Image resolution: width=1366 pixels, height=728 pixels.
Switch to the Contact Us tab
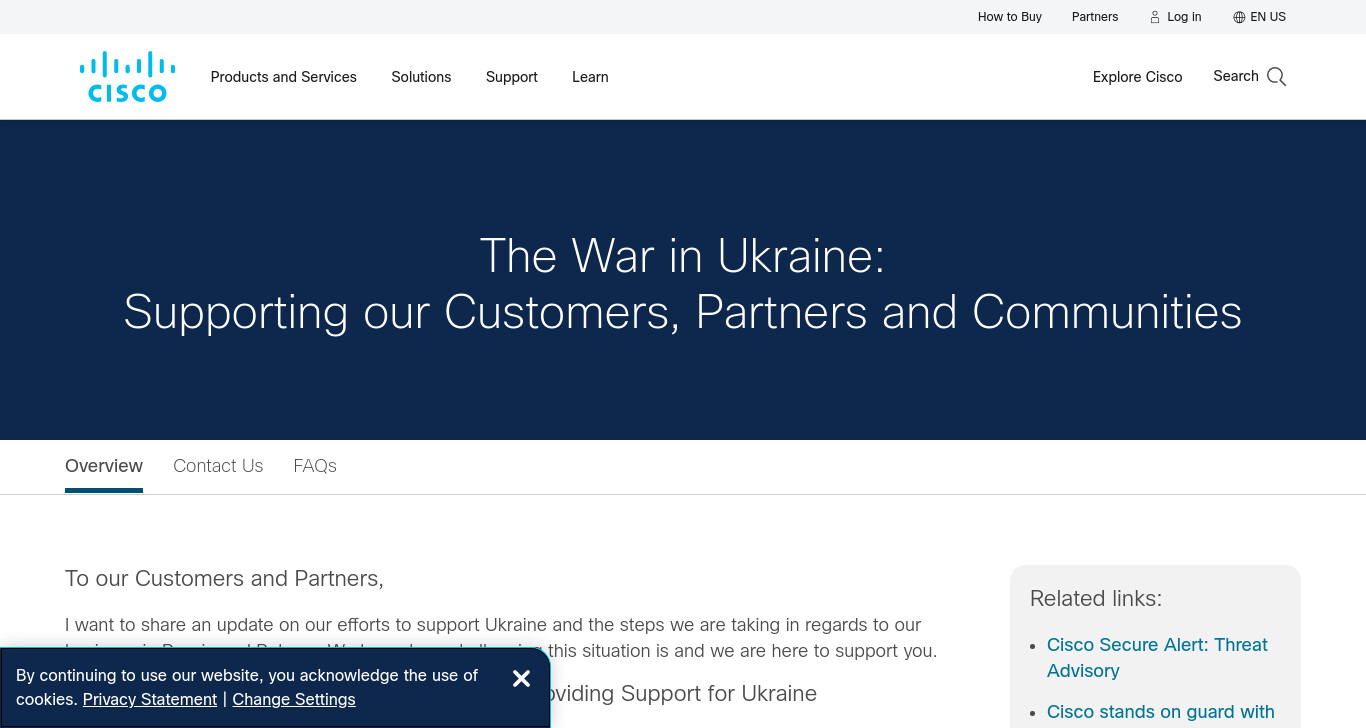(x=218, y=466)
